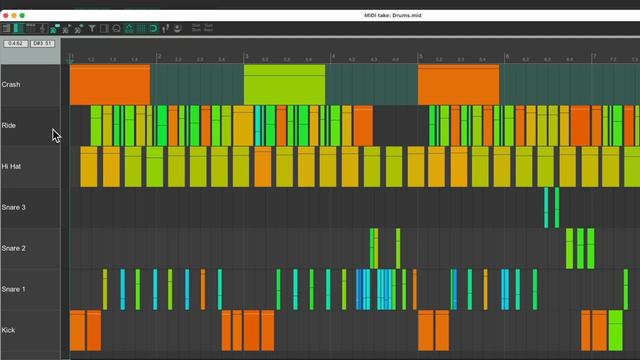Click the first note-with-green-badge toolbar icon

pos(55,28)
